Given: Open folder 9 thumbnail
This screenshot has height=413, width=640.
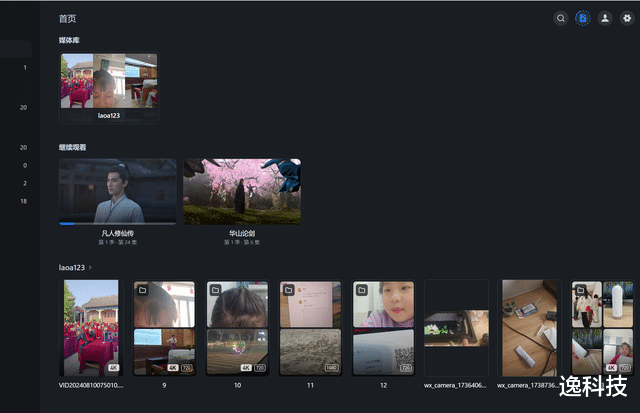Looking at the screenshot, I should point(164,328).
